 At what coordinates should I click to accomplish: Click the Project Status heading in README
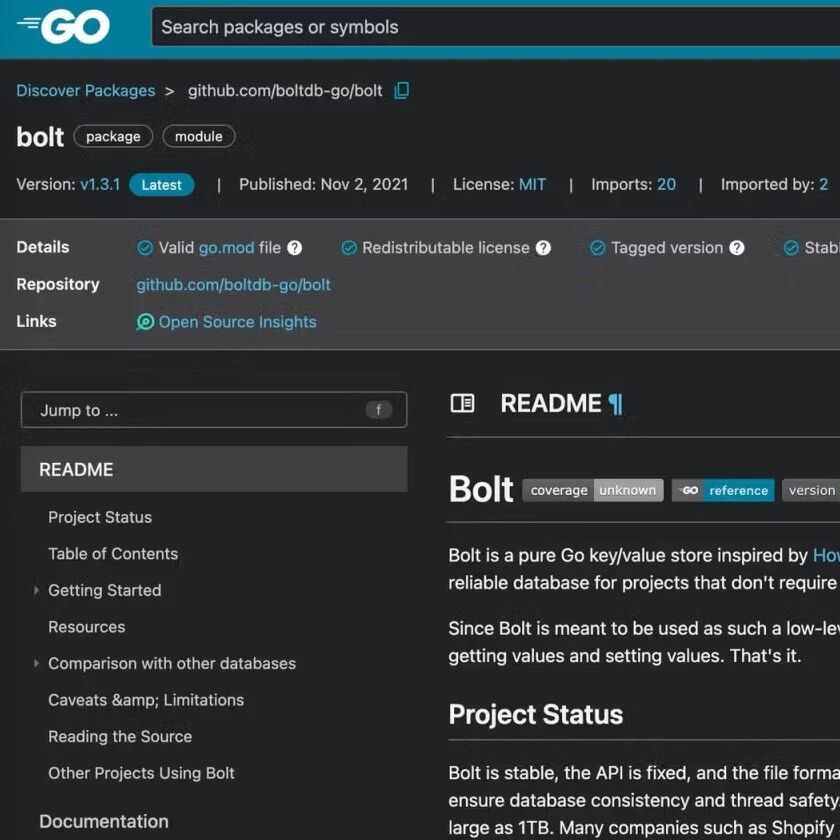[535, 714]
